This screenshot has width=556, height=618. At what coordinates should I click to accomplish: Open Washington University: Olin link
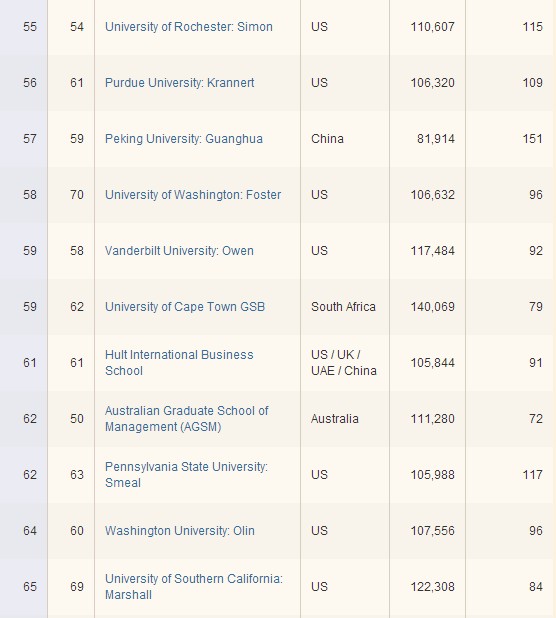[x=180, y=531]
